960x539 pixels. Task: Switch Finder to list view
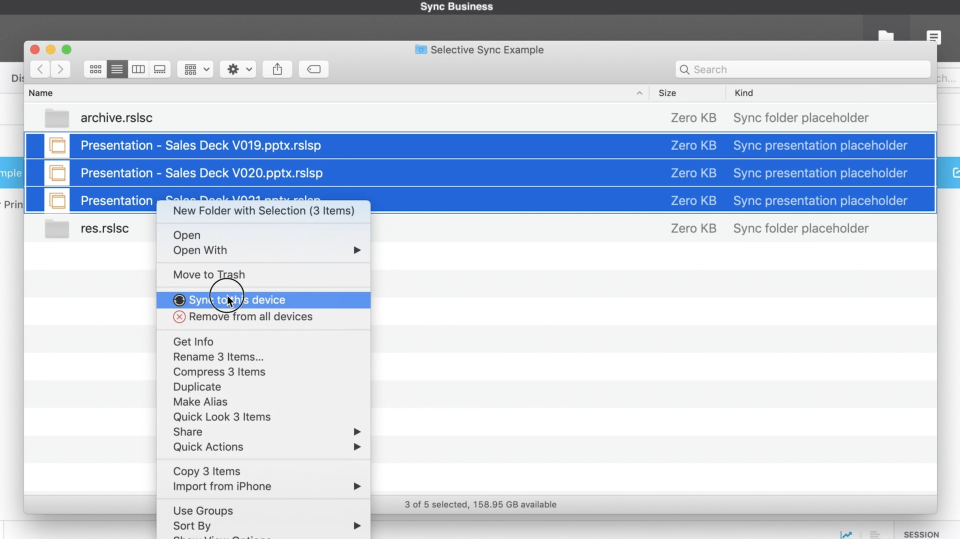[117, 69]
